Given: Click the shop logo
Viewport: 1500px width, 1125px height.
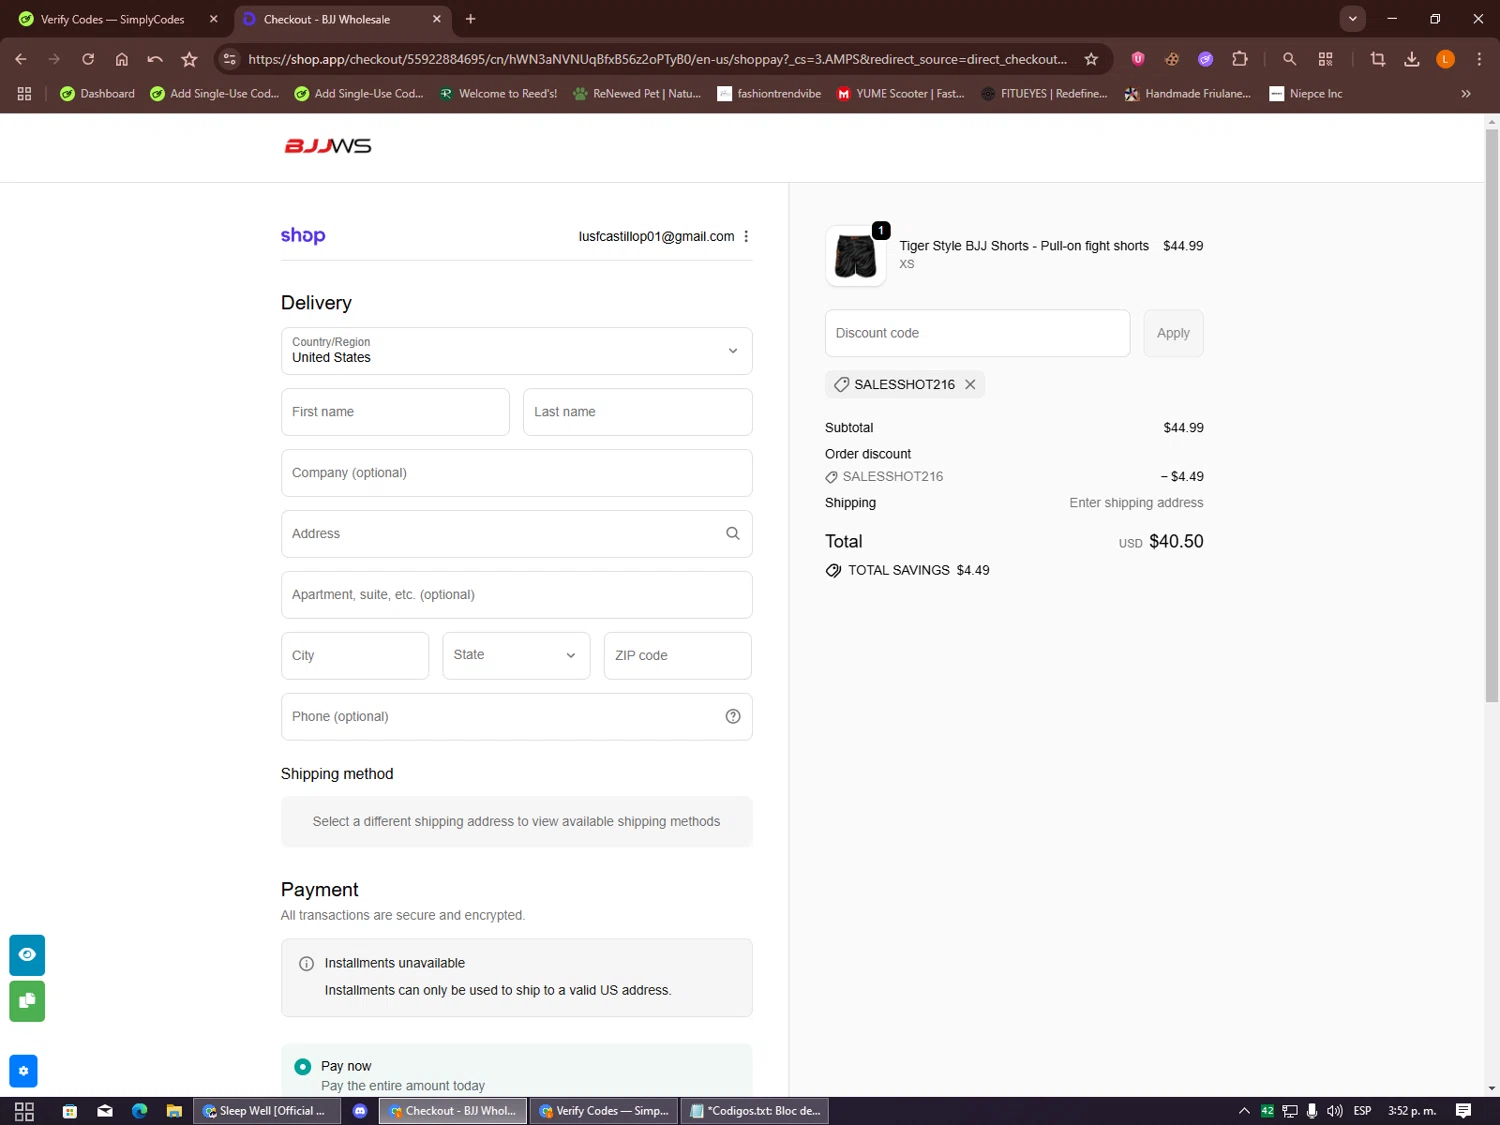Looking at the screenshot, I should (x=303, y=236).
